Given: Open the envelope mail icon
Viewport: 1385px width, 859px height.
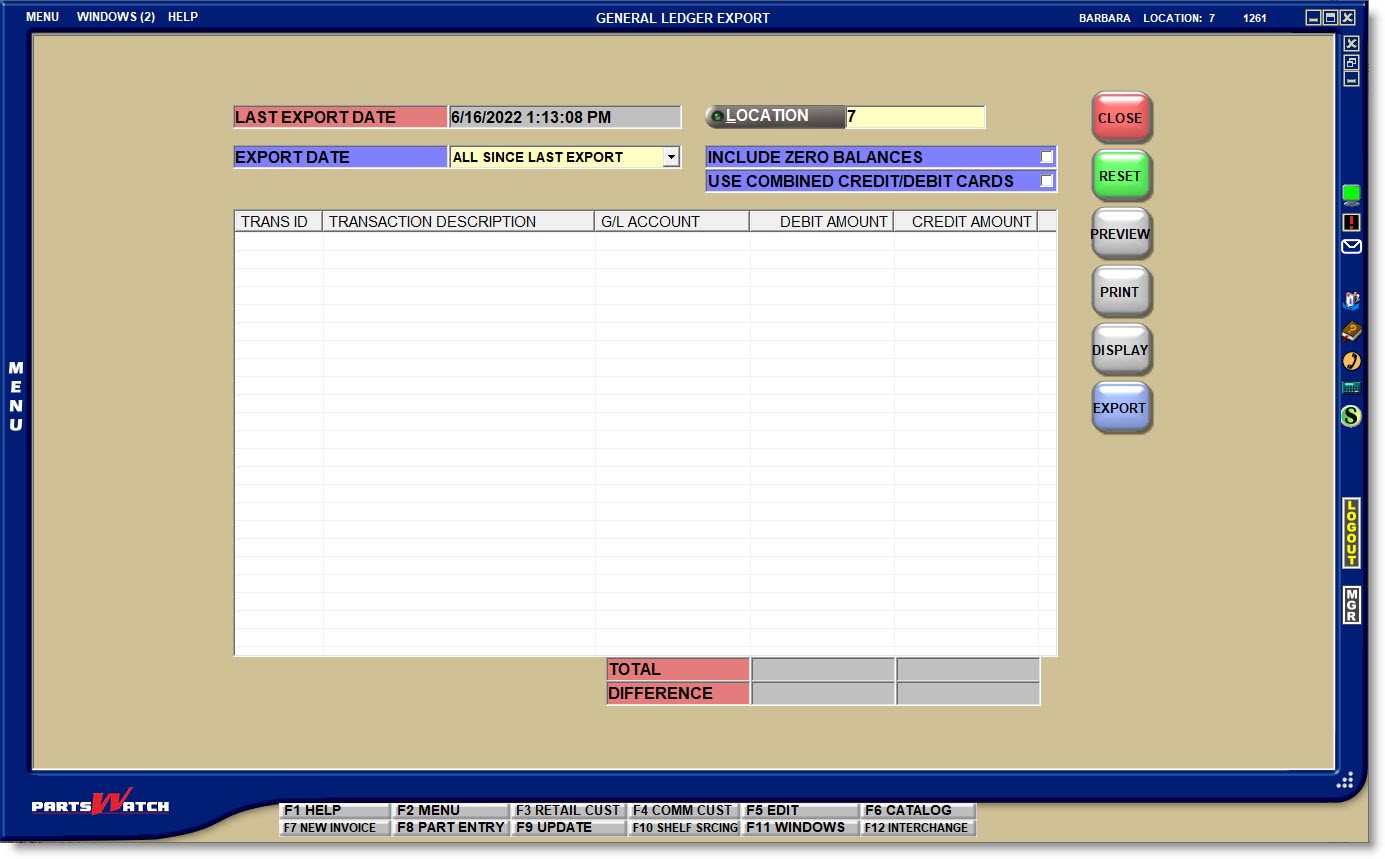Looking at the screenshot, I should pyautogui.click(x=1351, y=246).
